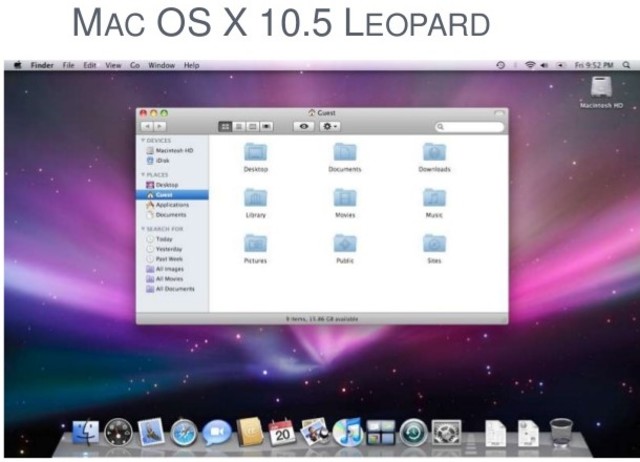Open the Public folder
640x462 pixels.
point(345,244)
